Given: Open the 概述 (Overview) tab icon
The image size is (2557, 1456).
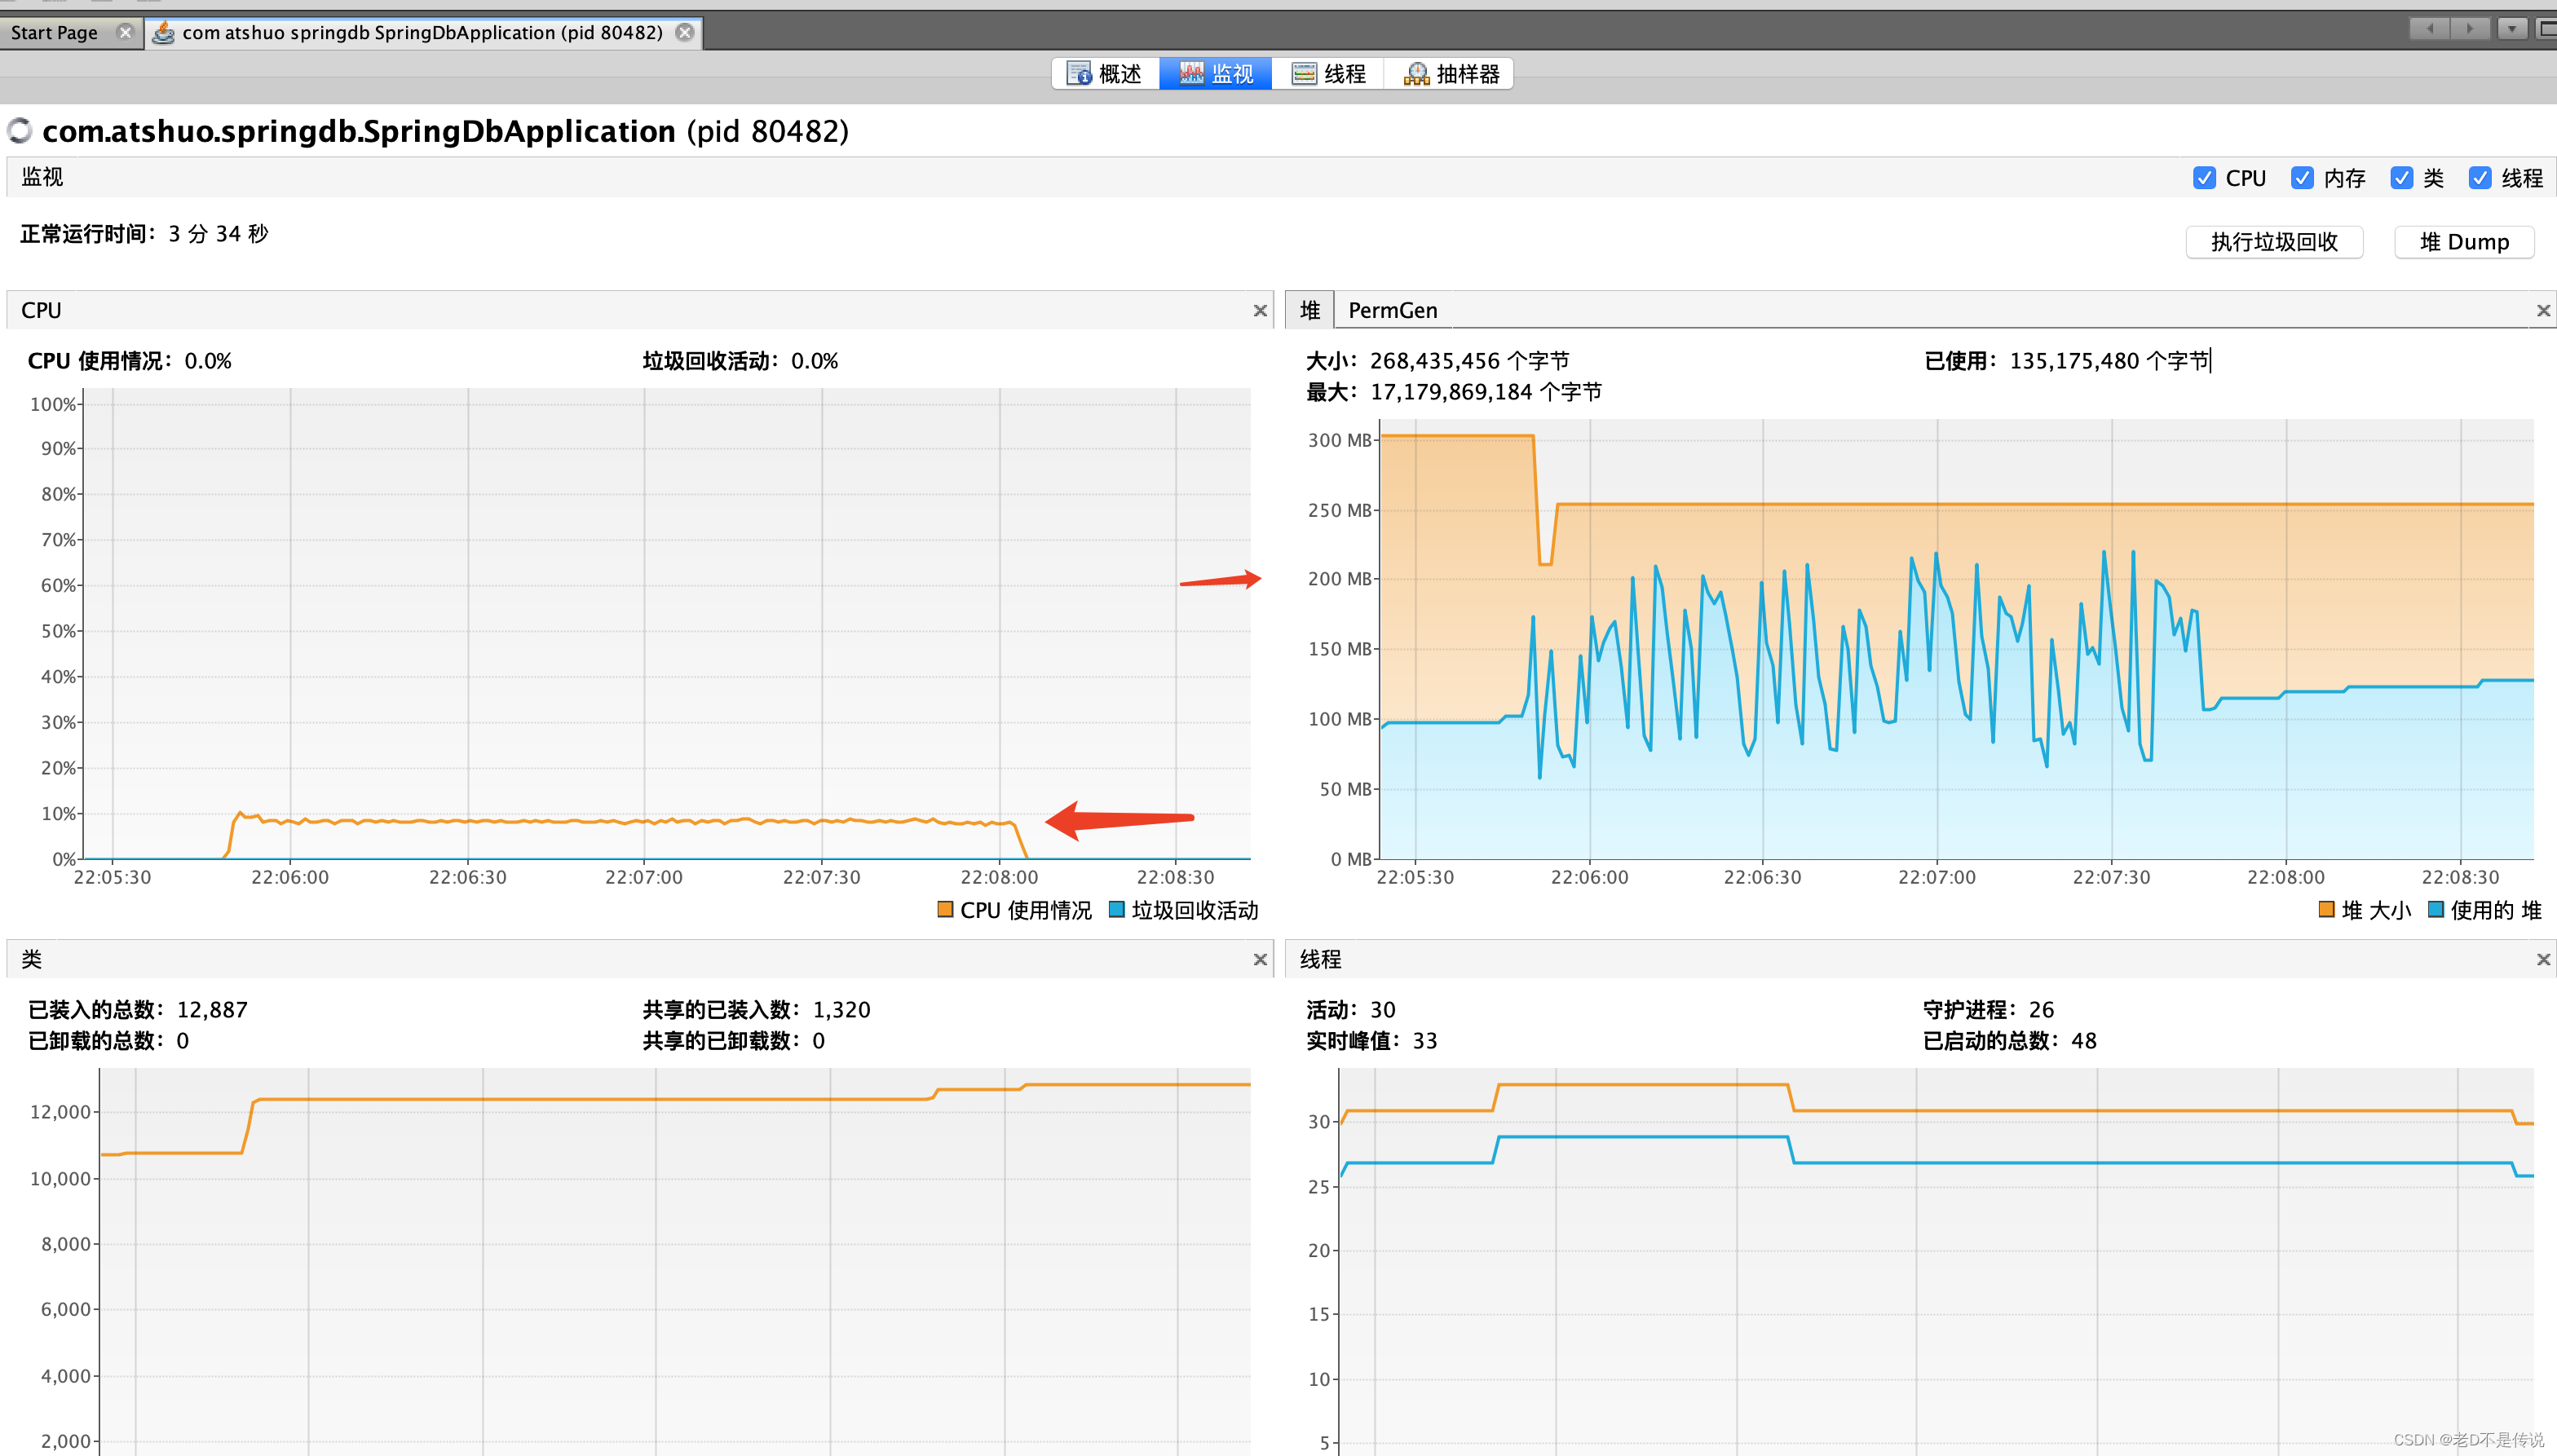Looking at the screenshot, I should [x=1080, y=73].
